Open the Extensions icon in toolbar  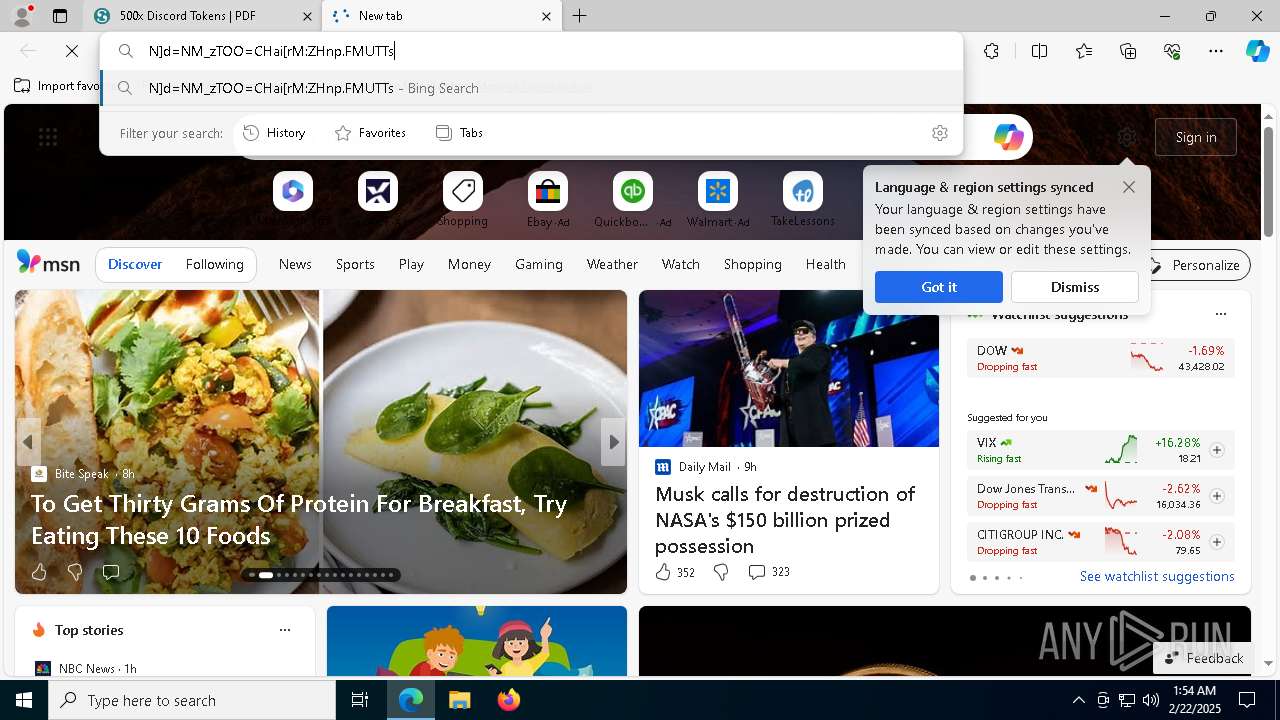tap(991, 51)
